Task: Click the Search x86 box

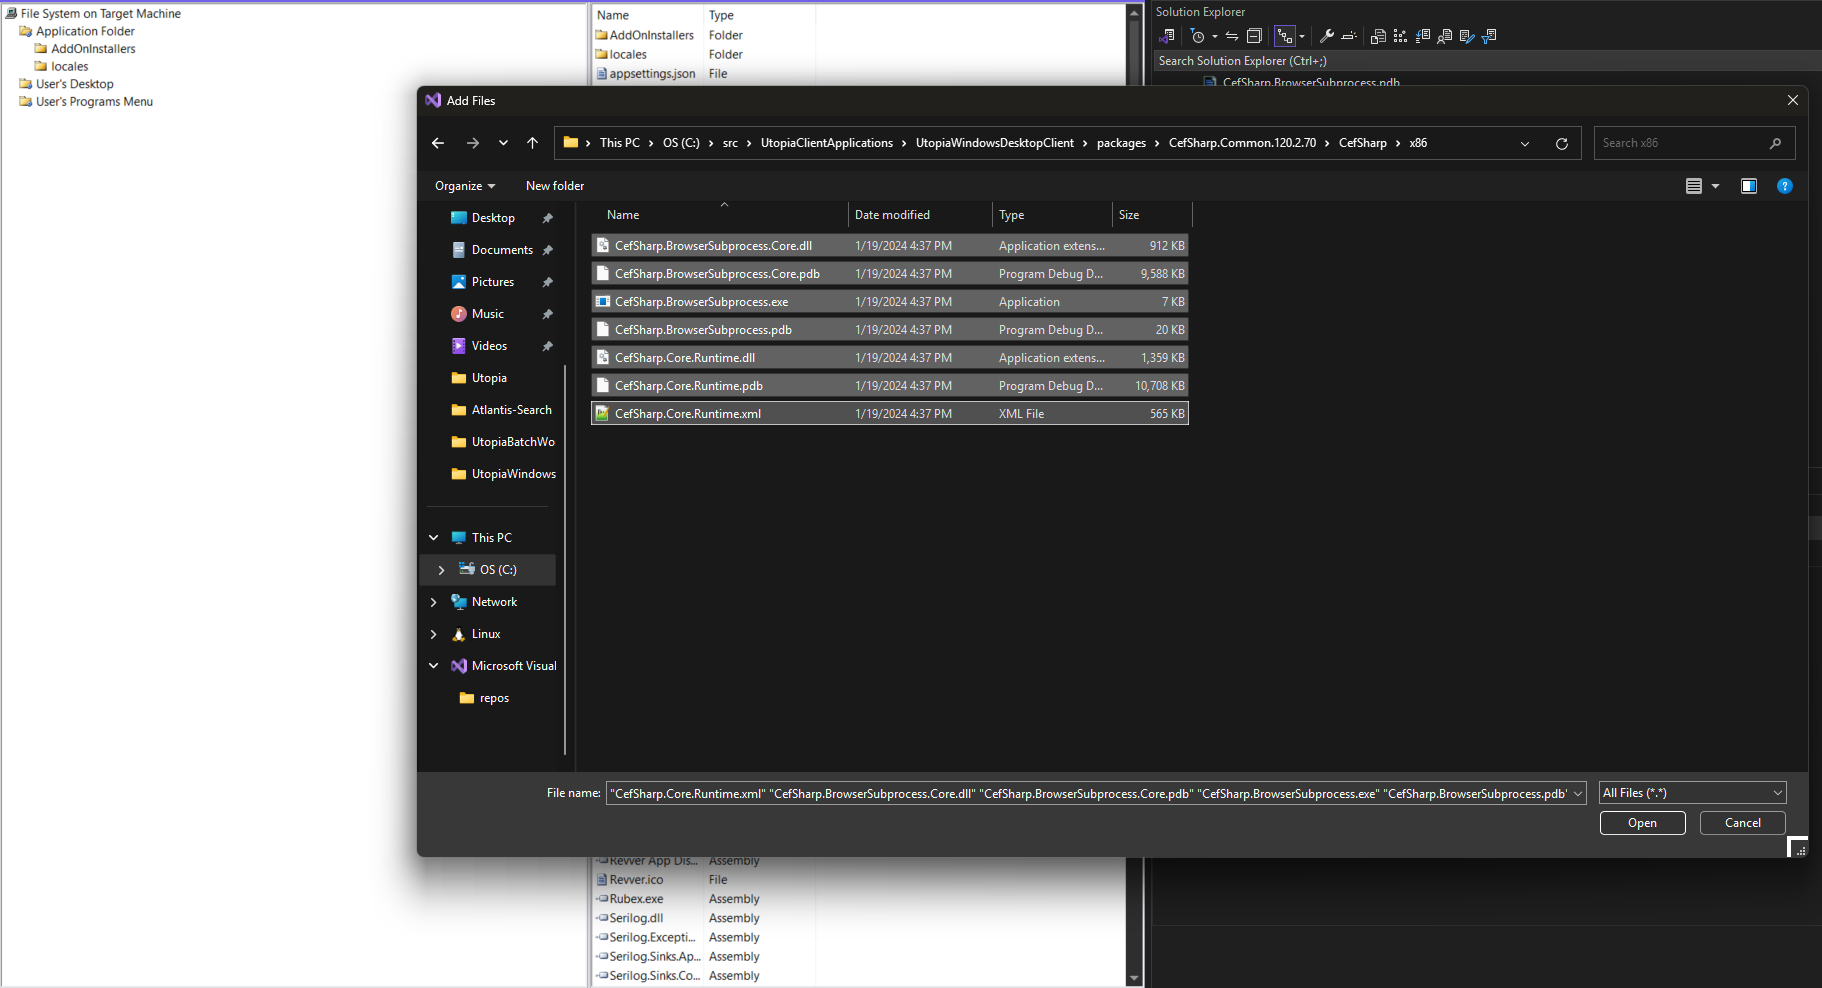Action: (x=1694, y=143)
